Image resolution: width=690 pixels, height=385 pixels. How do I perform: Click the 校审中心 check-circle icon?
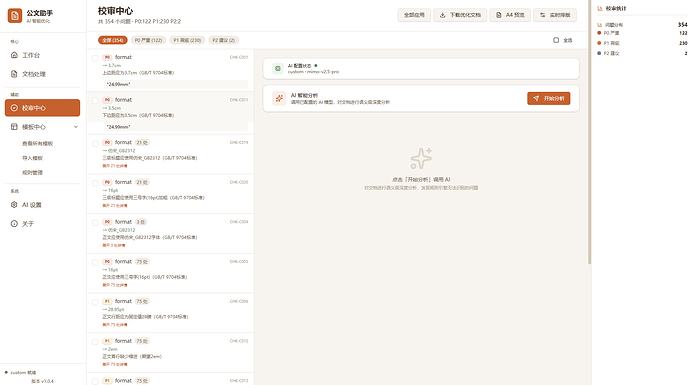[14, 108]
